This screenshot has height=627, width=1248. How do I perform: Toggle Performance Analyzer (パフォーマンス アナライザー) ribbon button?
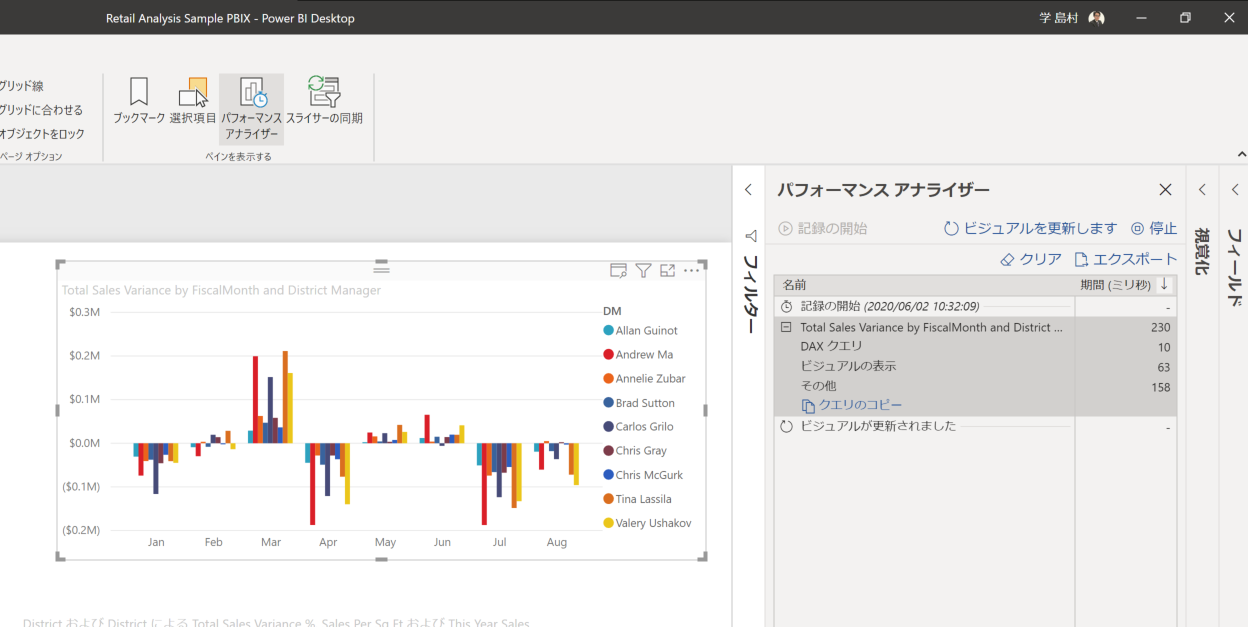[x=252, y=108]
